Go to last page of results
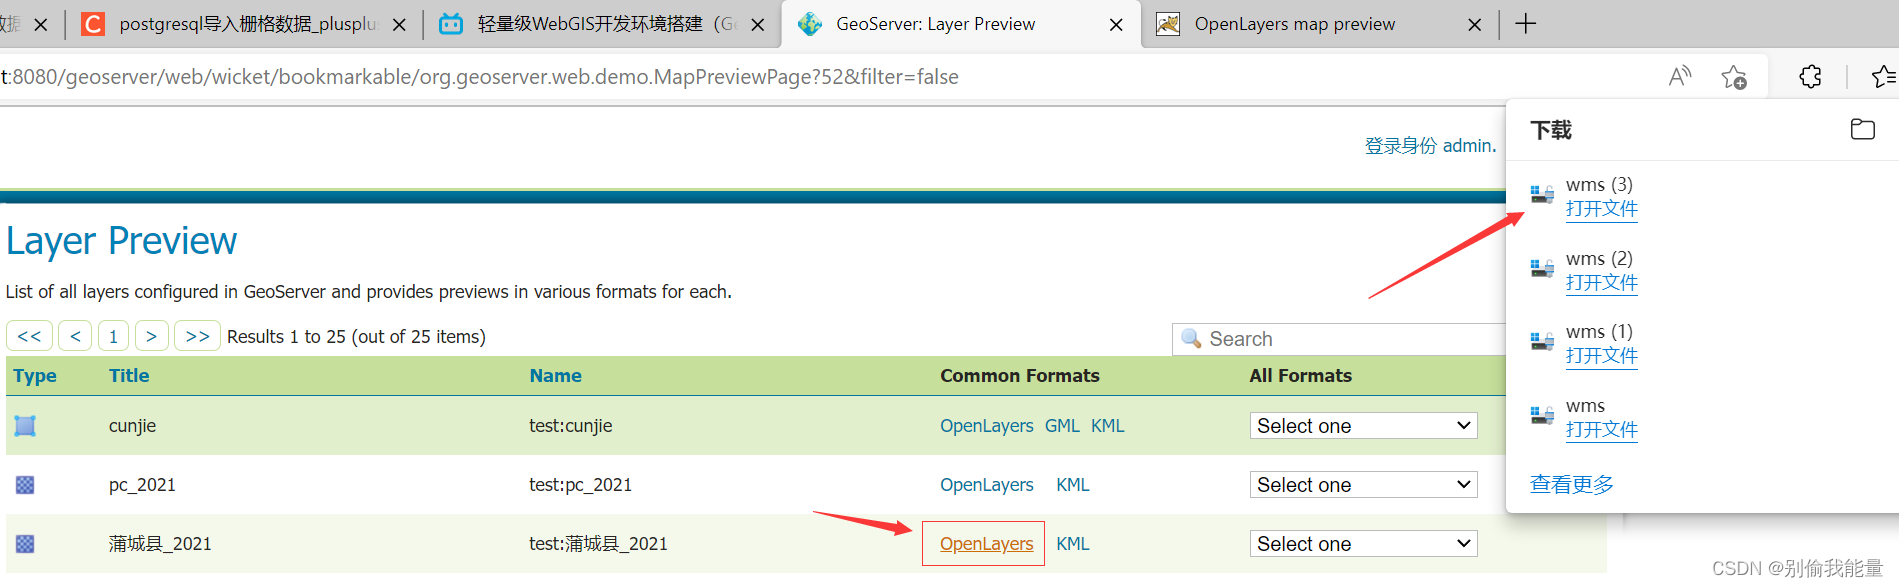This screenshot has height=587, width=1899. click(x=197, y=336)
